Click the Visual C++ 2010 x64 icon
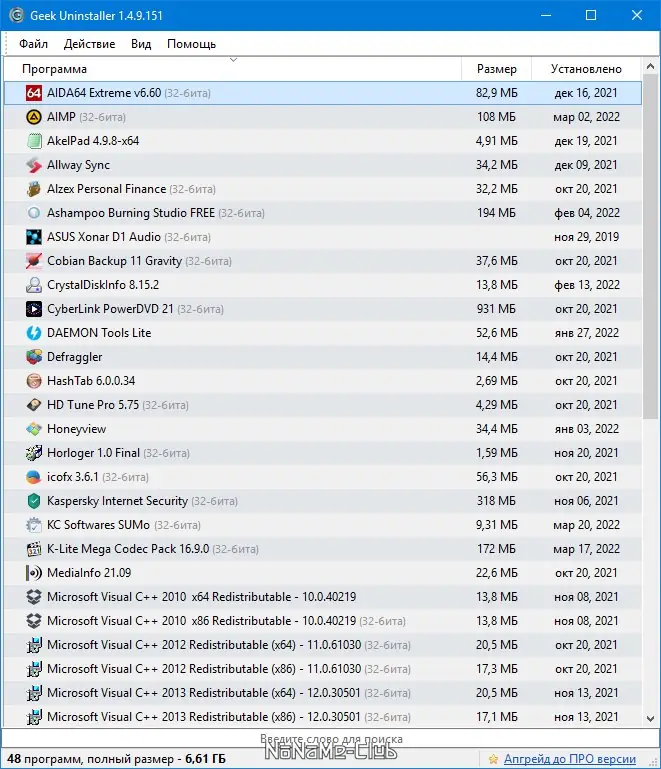661x769 pixels. (34, 597)
